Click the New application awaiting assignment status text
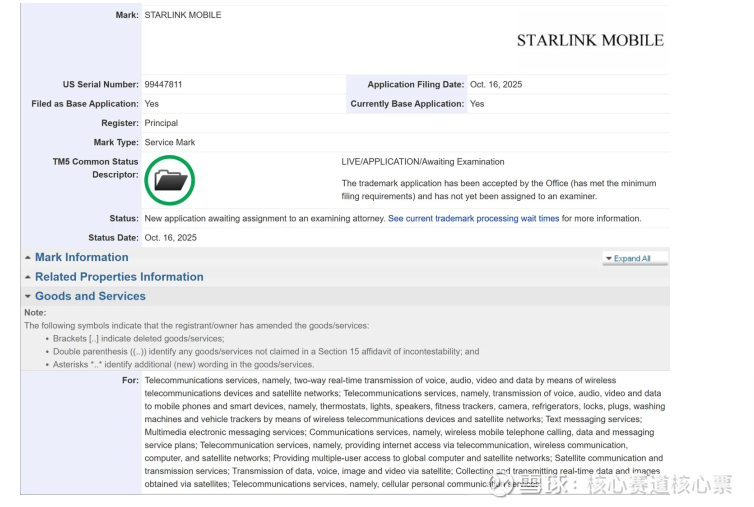Viewport: 754px width, 507px height. 265,218
